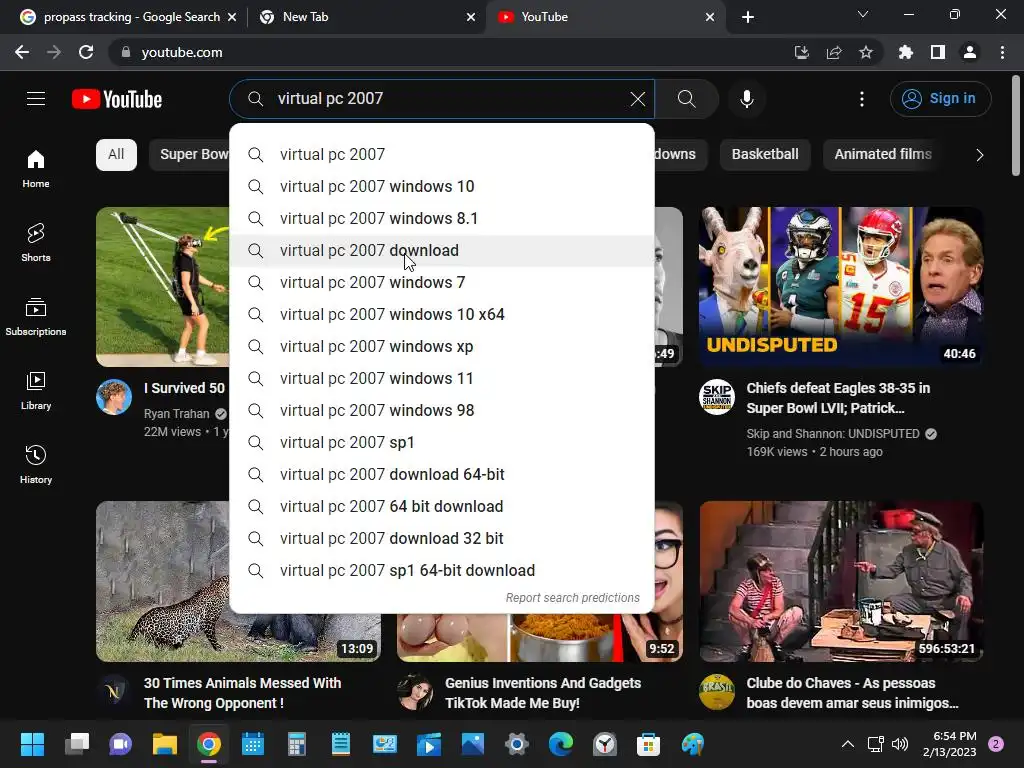Select suggestion 'virtual pc 2007 sp1 64-bit download'
This screenshot has width=1024, height=768.
[441, 571]
